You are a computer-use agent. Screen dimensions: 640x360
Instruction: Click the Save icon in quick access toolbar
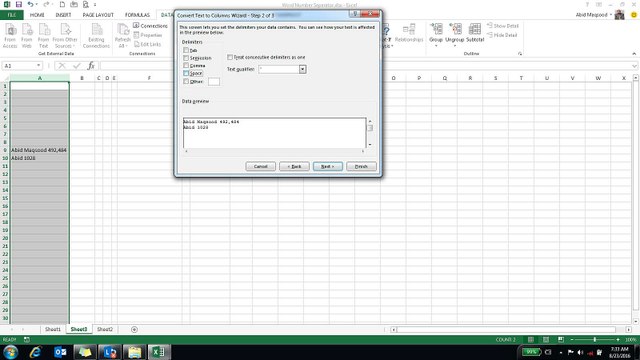19,4
